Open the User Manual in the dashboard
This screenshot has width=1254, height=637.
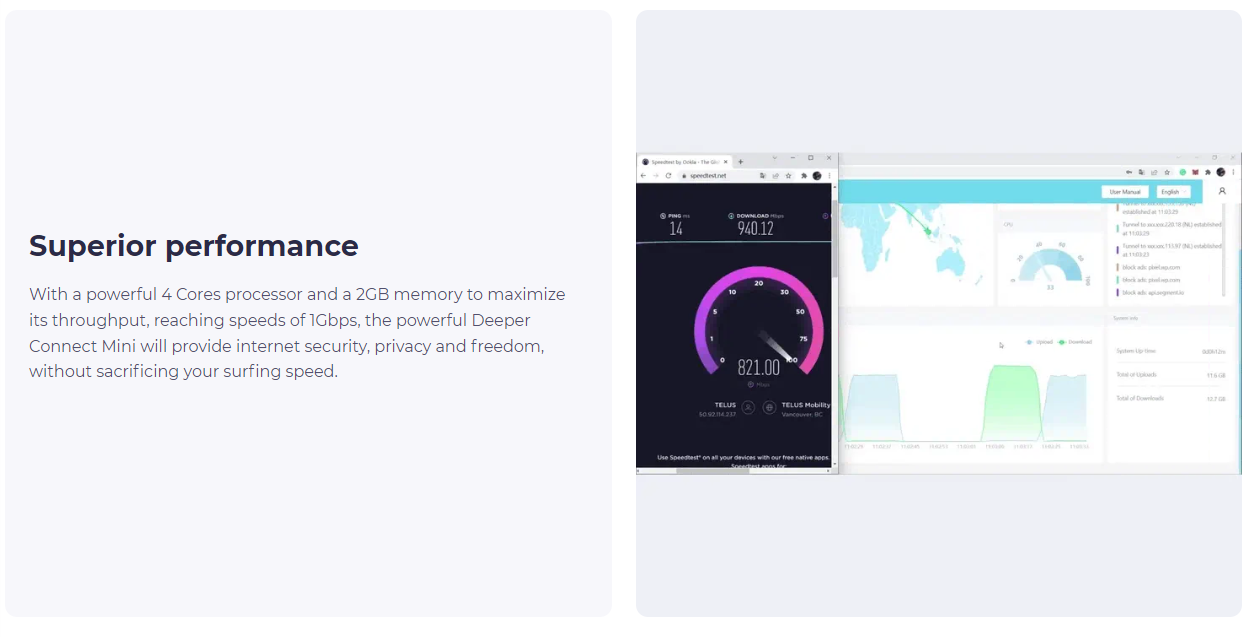point(1125,191)
